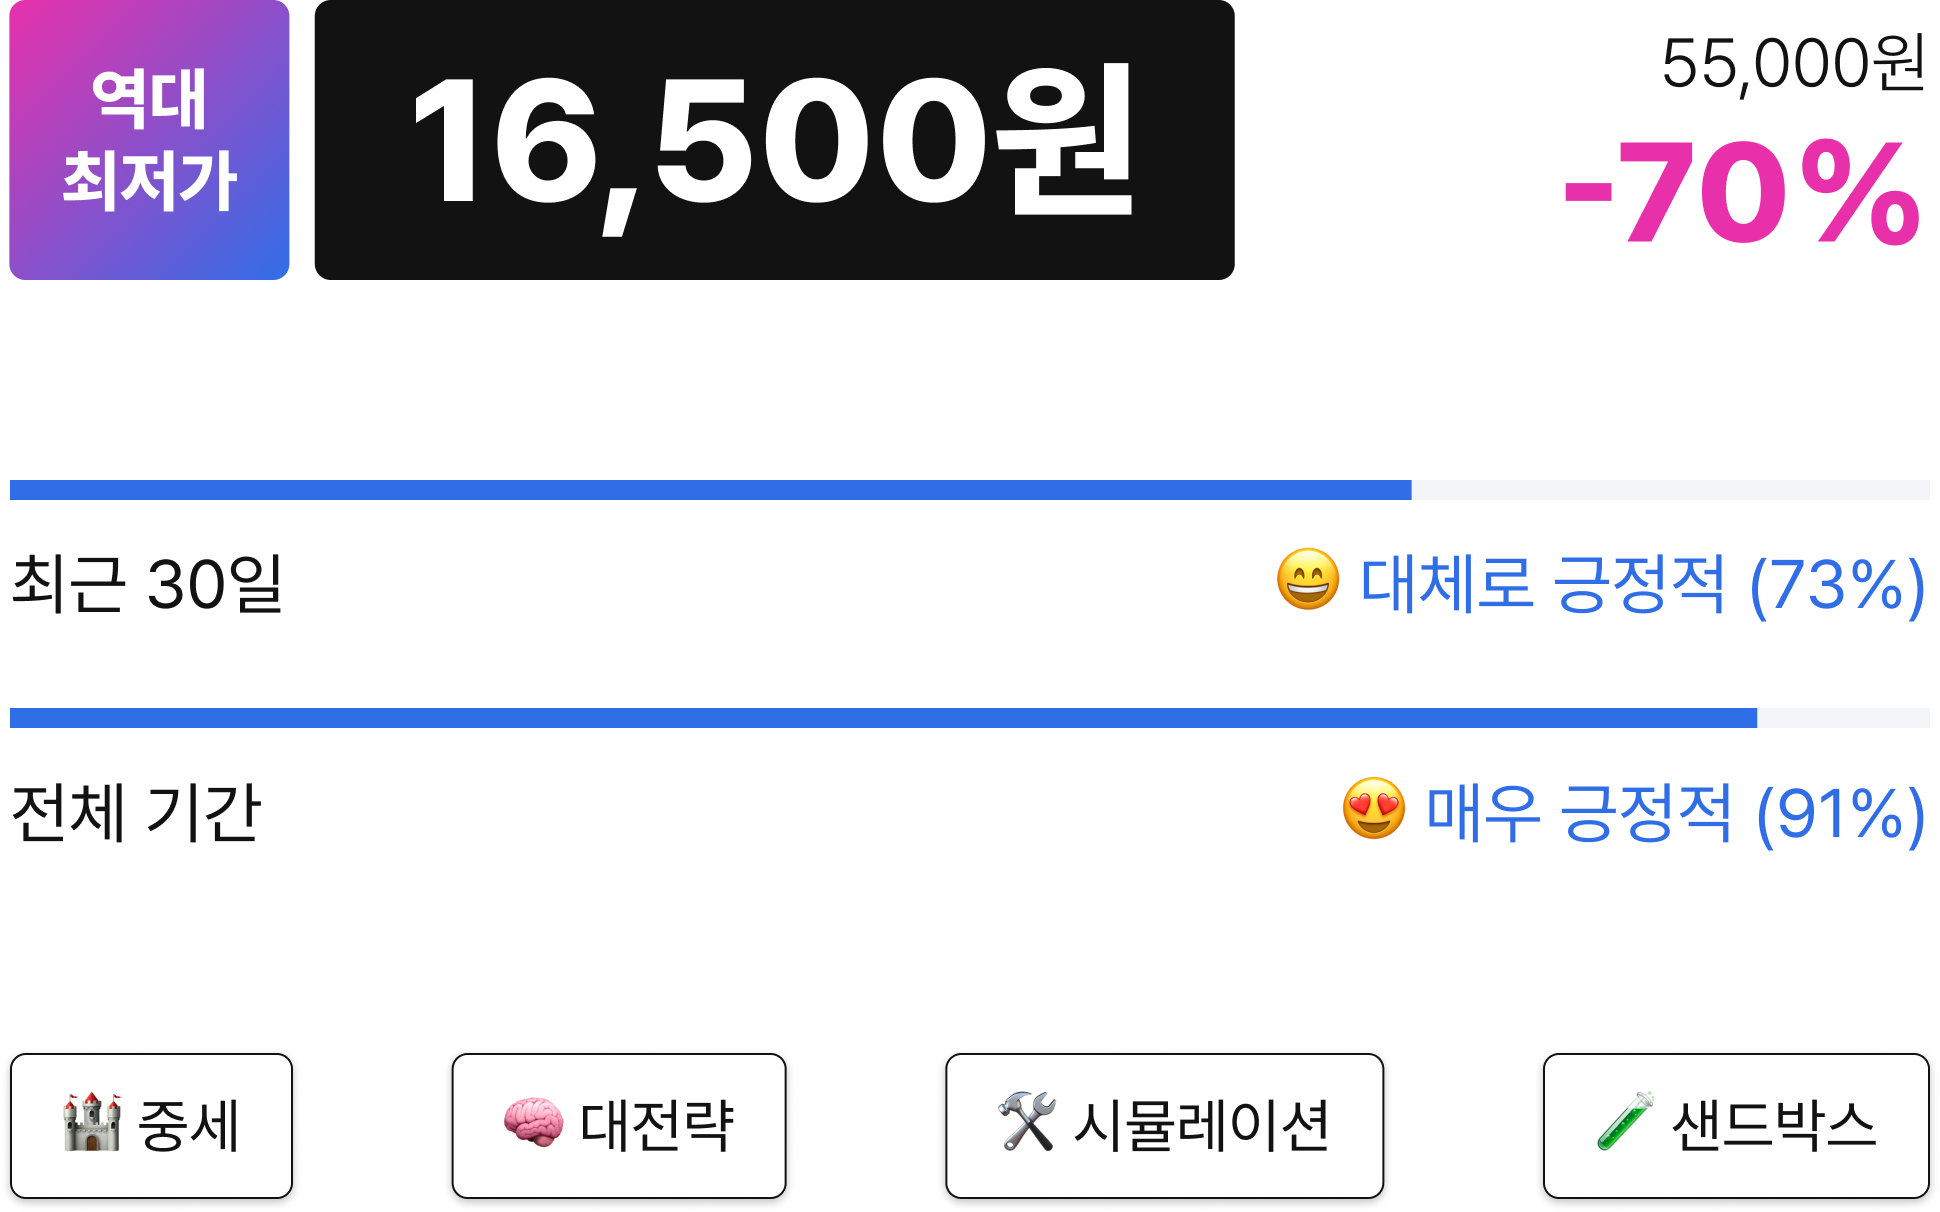Viewport: 1940px width, 1212px height.
Task: Click the 16,500원 price box
Action: [x=775, y=140]
